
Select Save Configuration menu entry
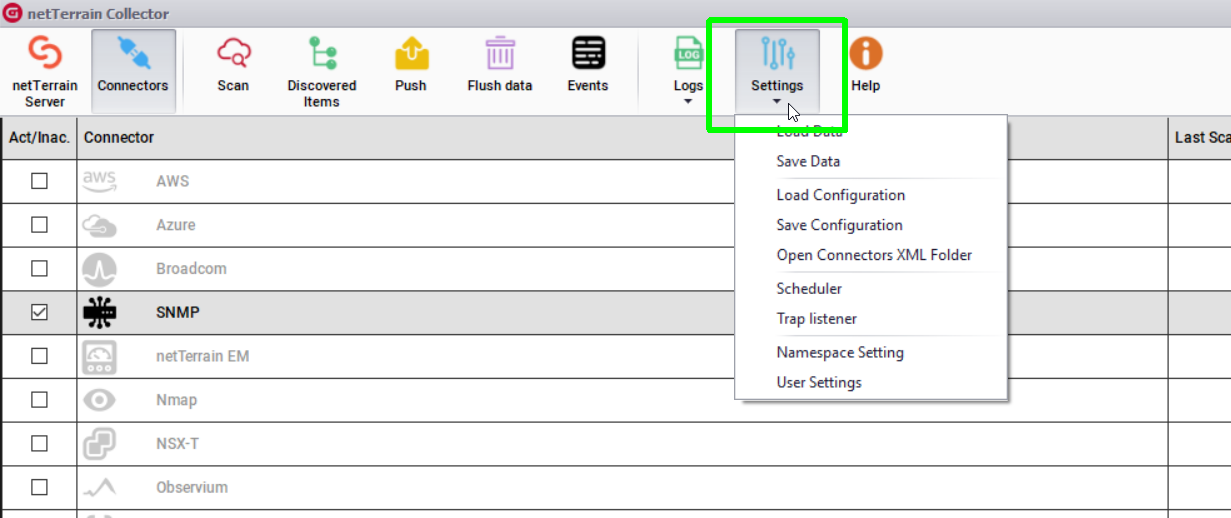pyautogui.click(x=839, y=225)
